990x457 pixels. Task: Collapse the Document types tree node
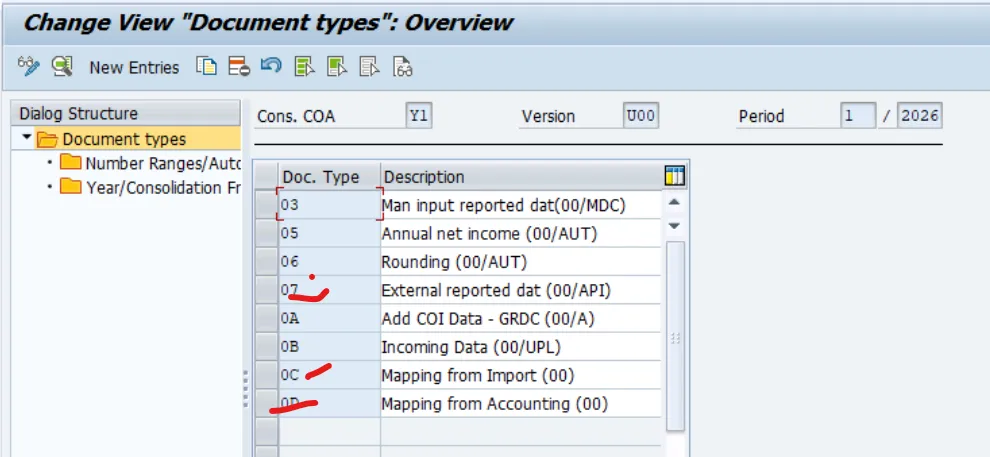point(27,139)
